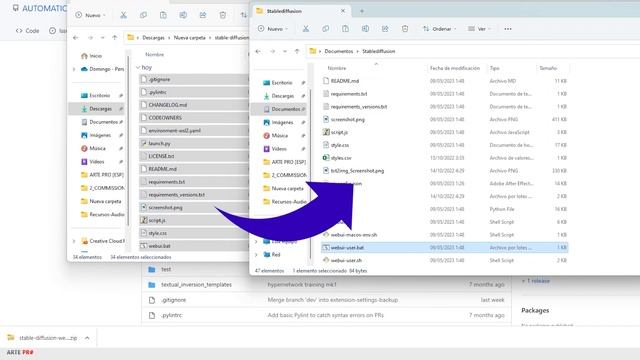Click the Copy icon in the Descargas window
640x360 pixels.
(143, 15)
